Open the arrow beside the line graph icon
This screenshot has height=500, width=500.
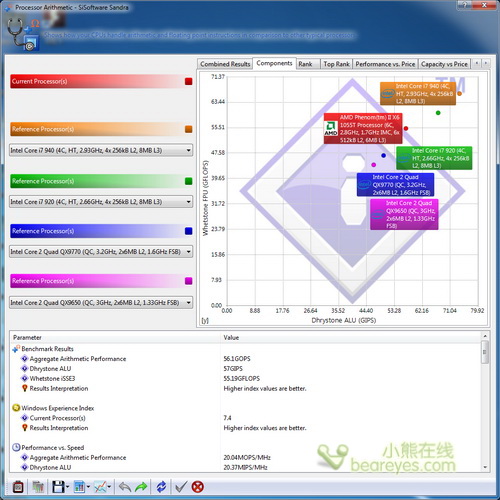tap(109, 487)
